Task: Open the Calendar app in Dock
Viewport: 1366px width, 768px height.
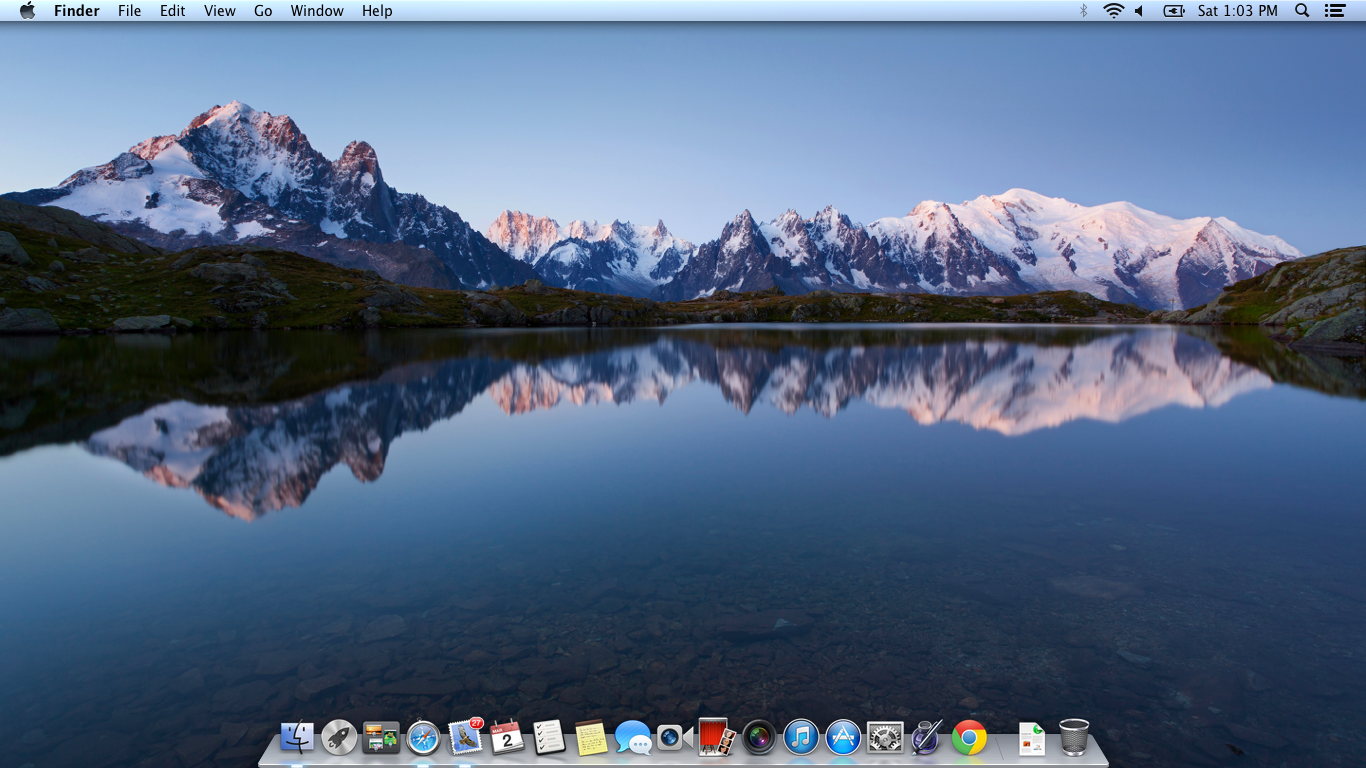Action: [507, 738]
